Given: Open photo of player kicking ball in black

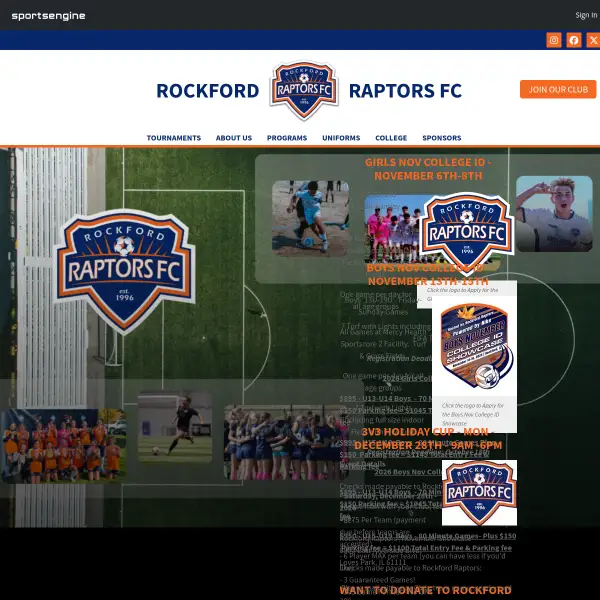Looking at the screenshot, I should 175,427.
